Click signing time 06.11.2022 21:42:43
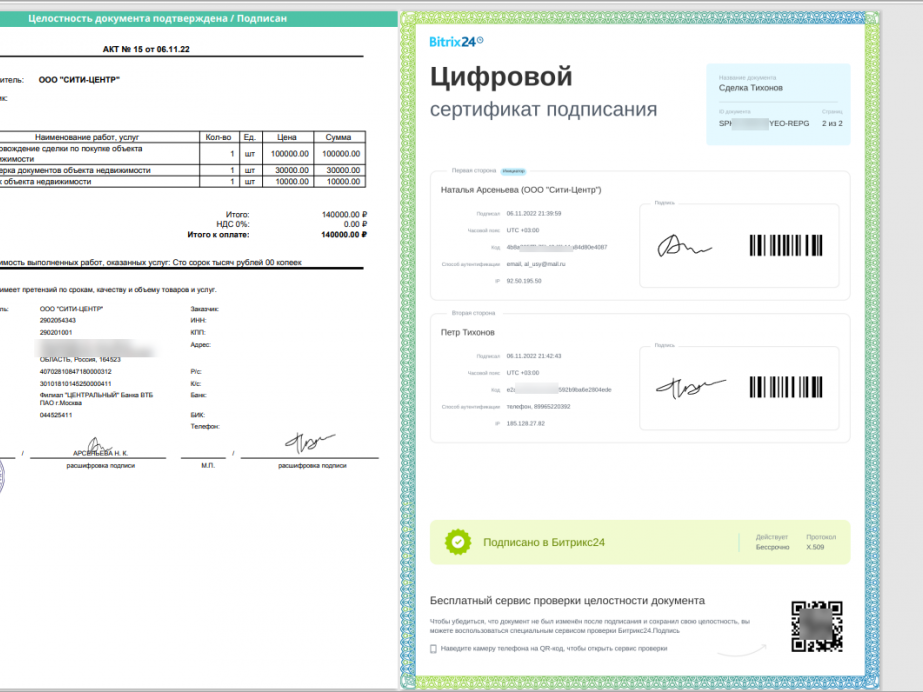Viewport: 923px width, 692px height. (534, 356)
